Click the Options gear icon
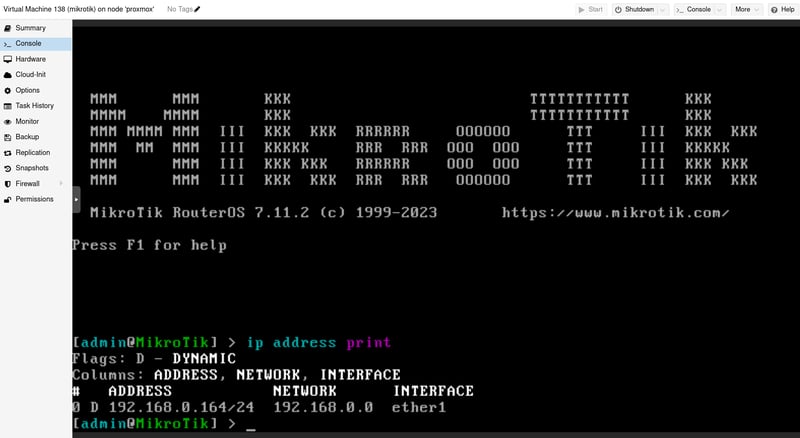The height and width of the screenshot is (438, 800). pos(8,90)
